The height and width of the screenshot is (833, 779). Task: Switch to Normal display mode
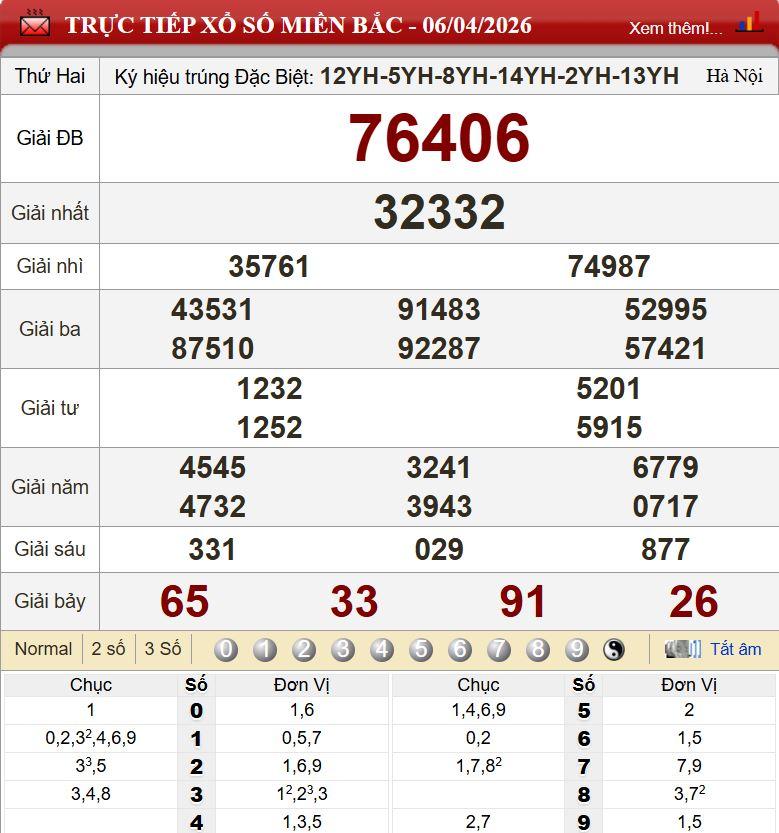tap(43, 649)
